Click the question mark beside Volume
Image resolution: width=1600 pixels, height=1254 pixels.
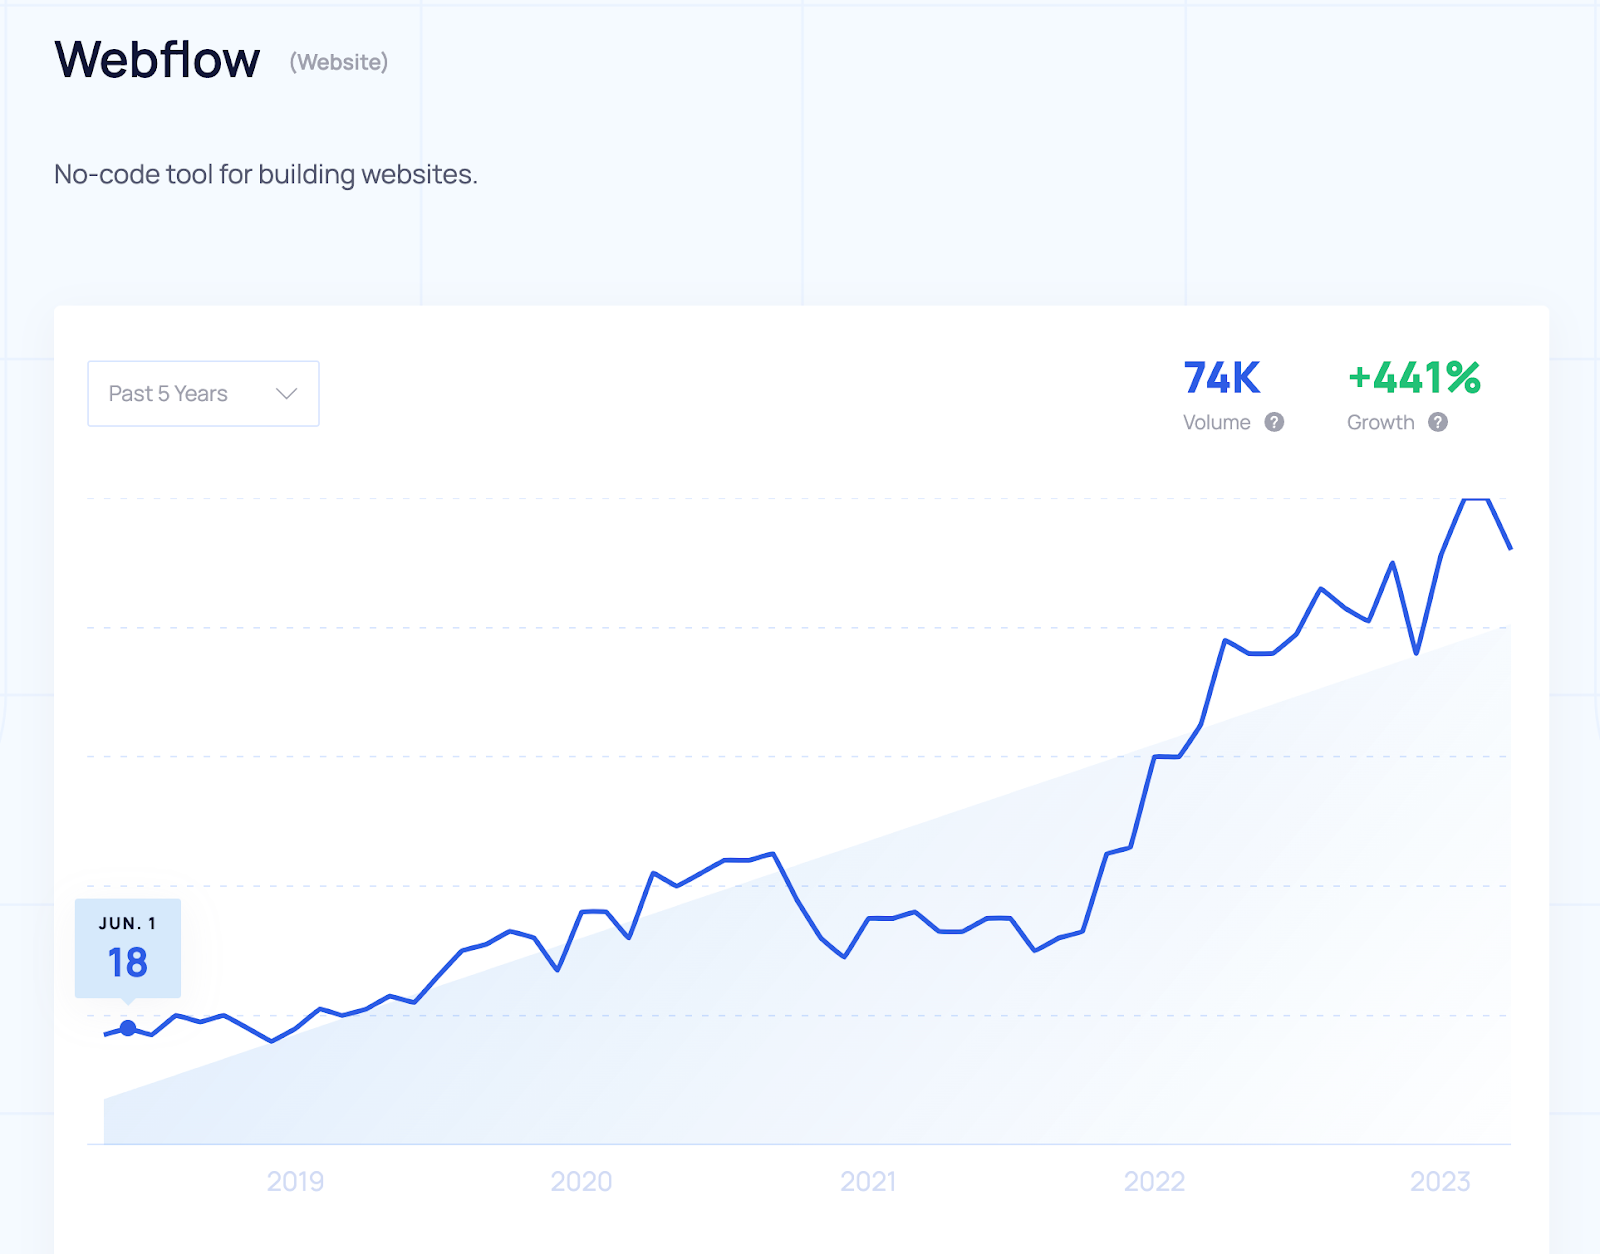pyautogui.click(x=1275, y=423)
